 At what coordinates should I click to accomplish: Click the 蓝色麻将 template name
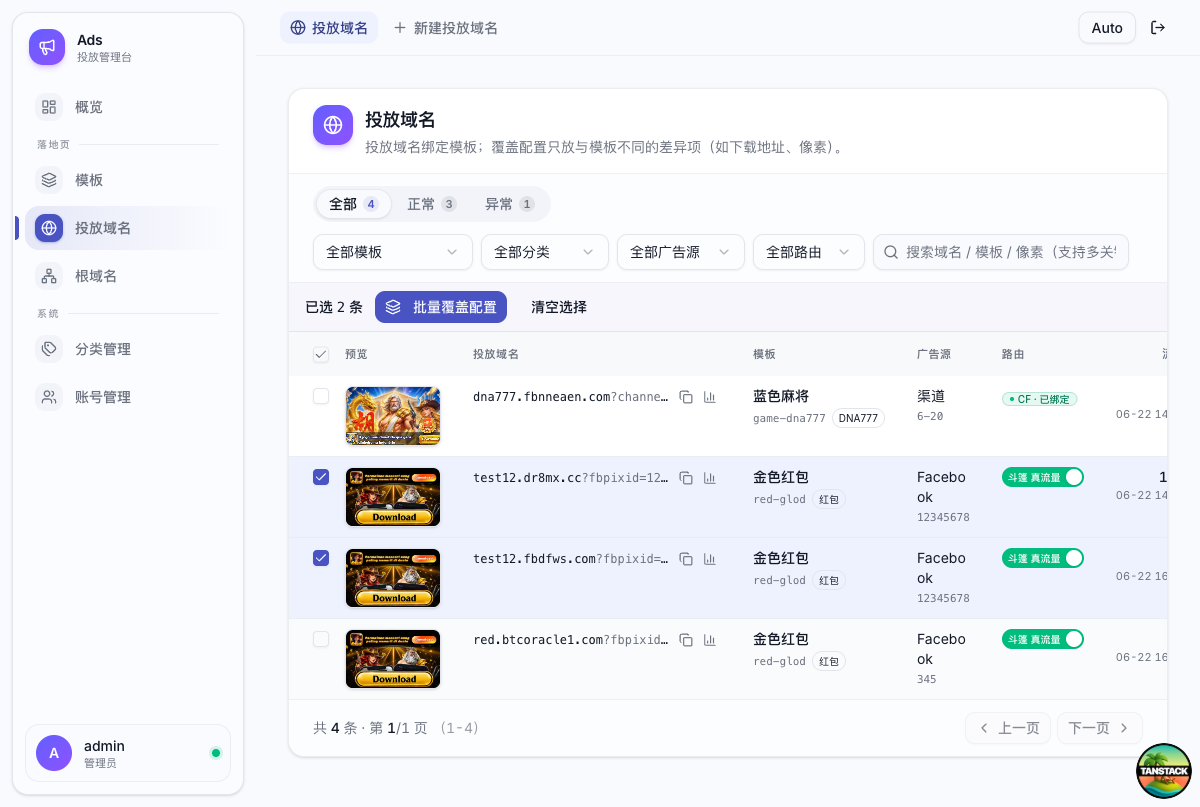click(781, 397)
